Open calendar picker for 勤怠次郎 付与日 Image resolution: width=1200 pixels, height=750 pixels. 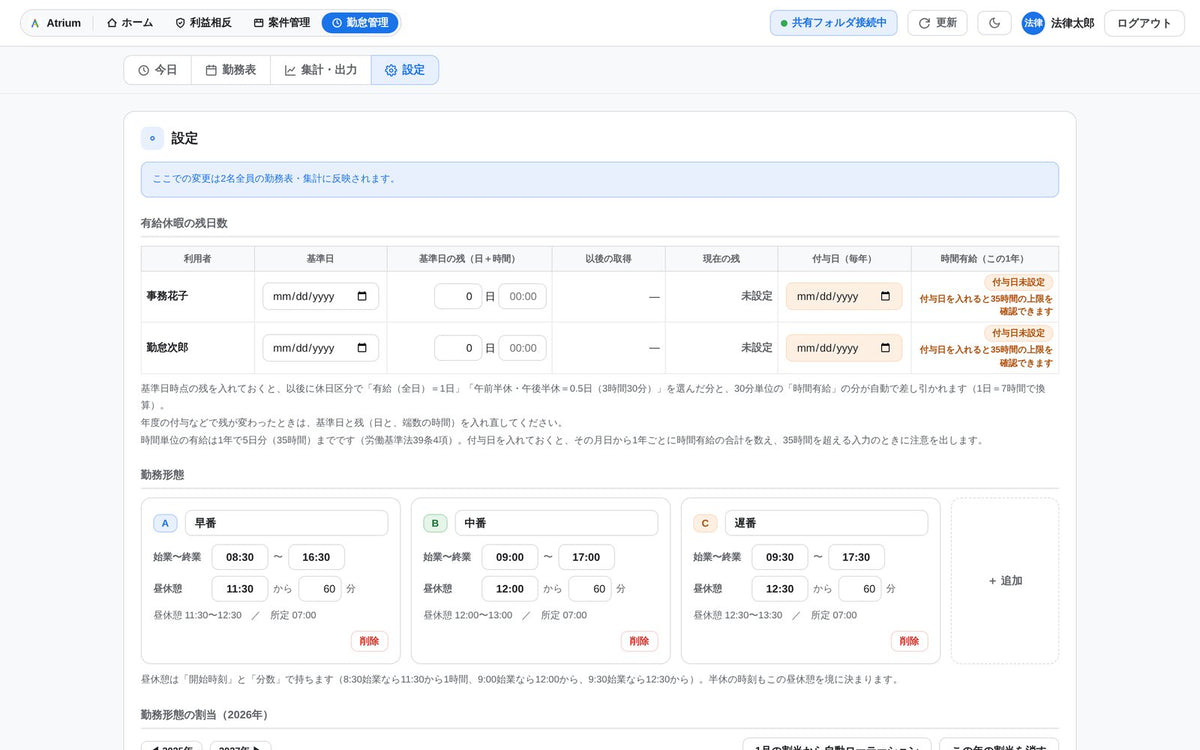(x=885, y=348)
